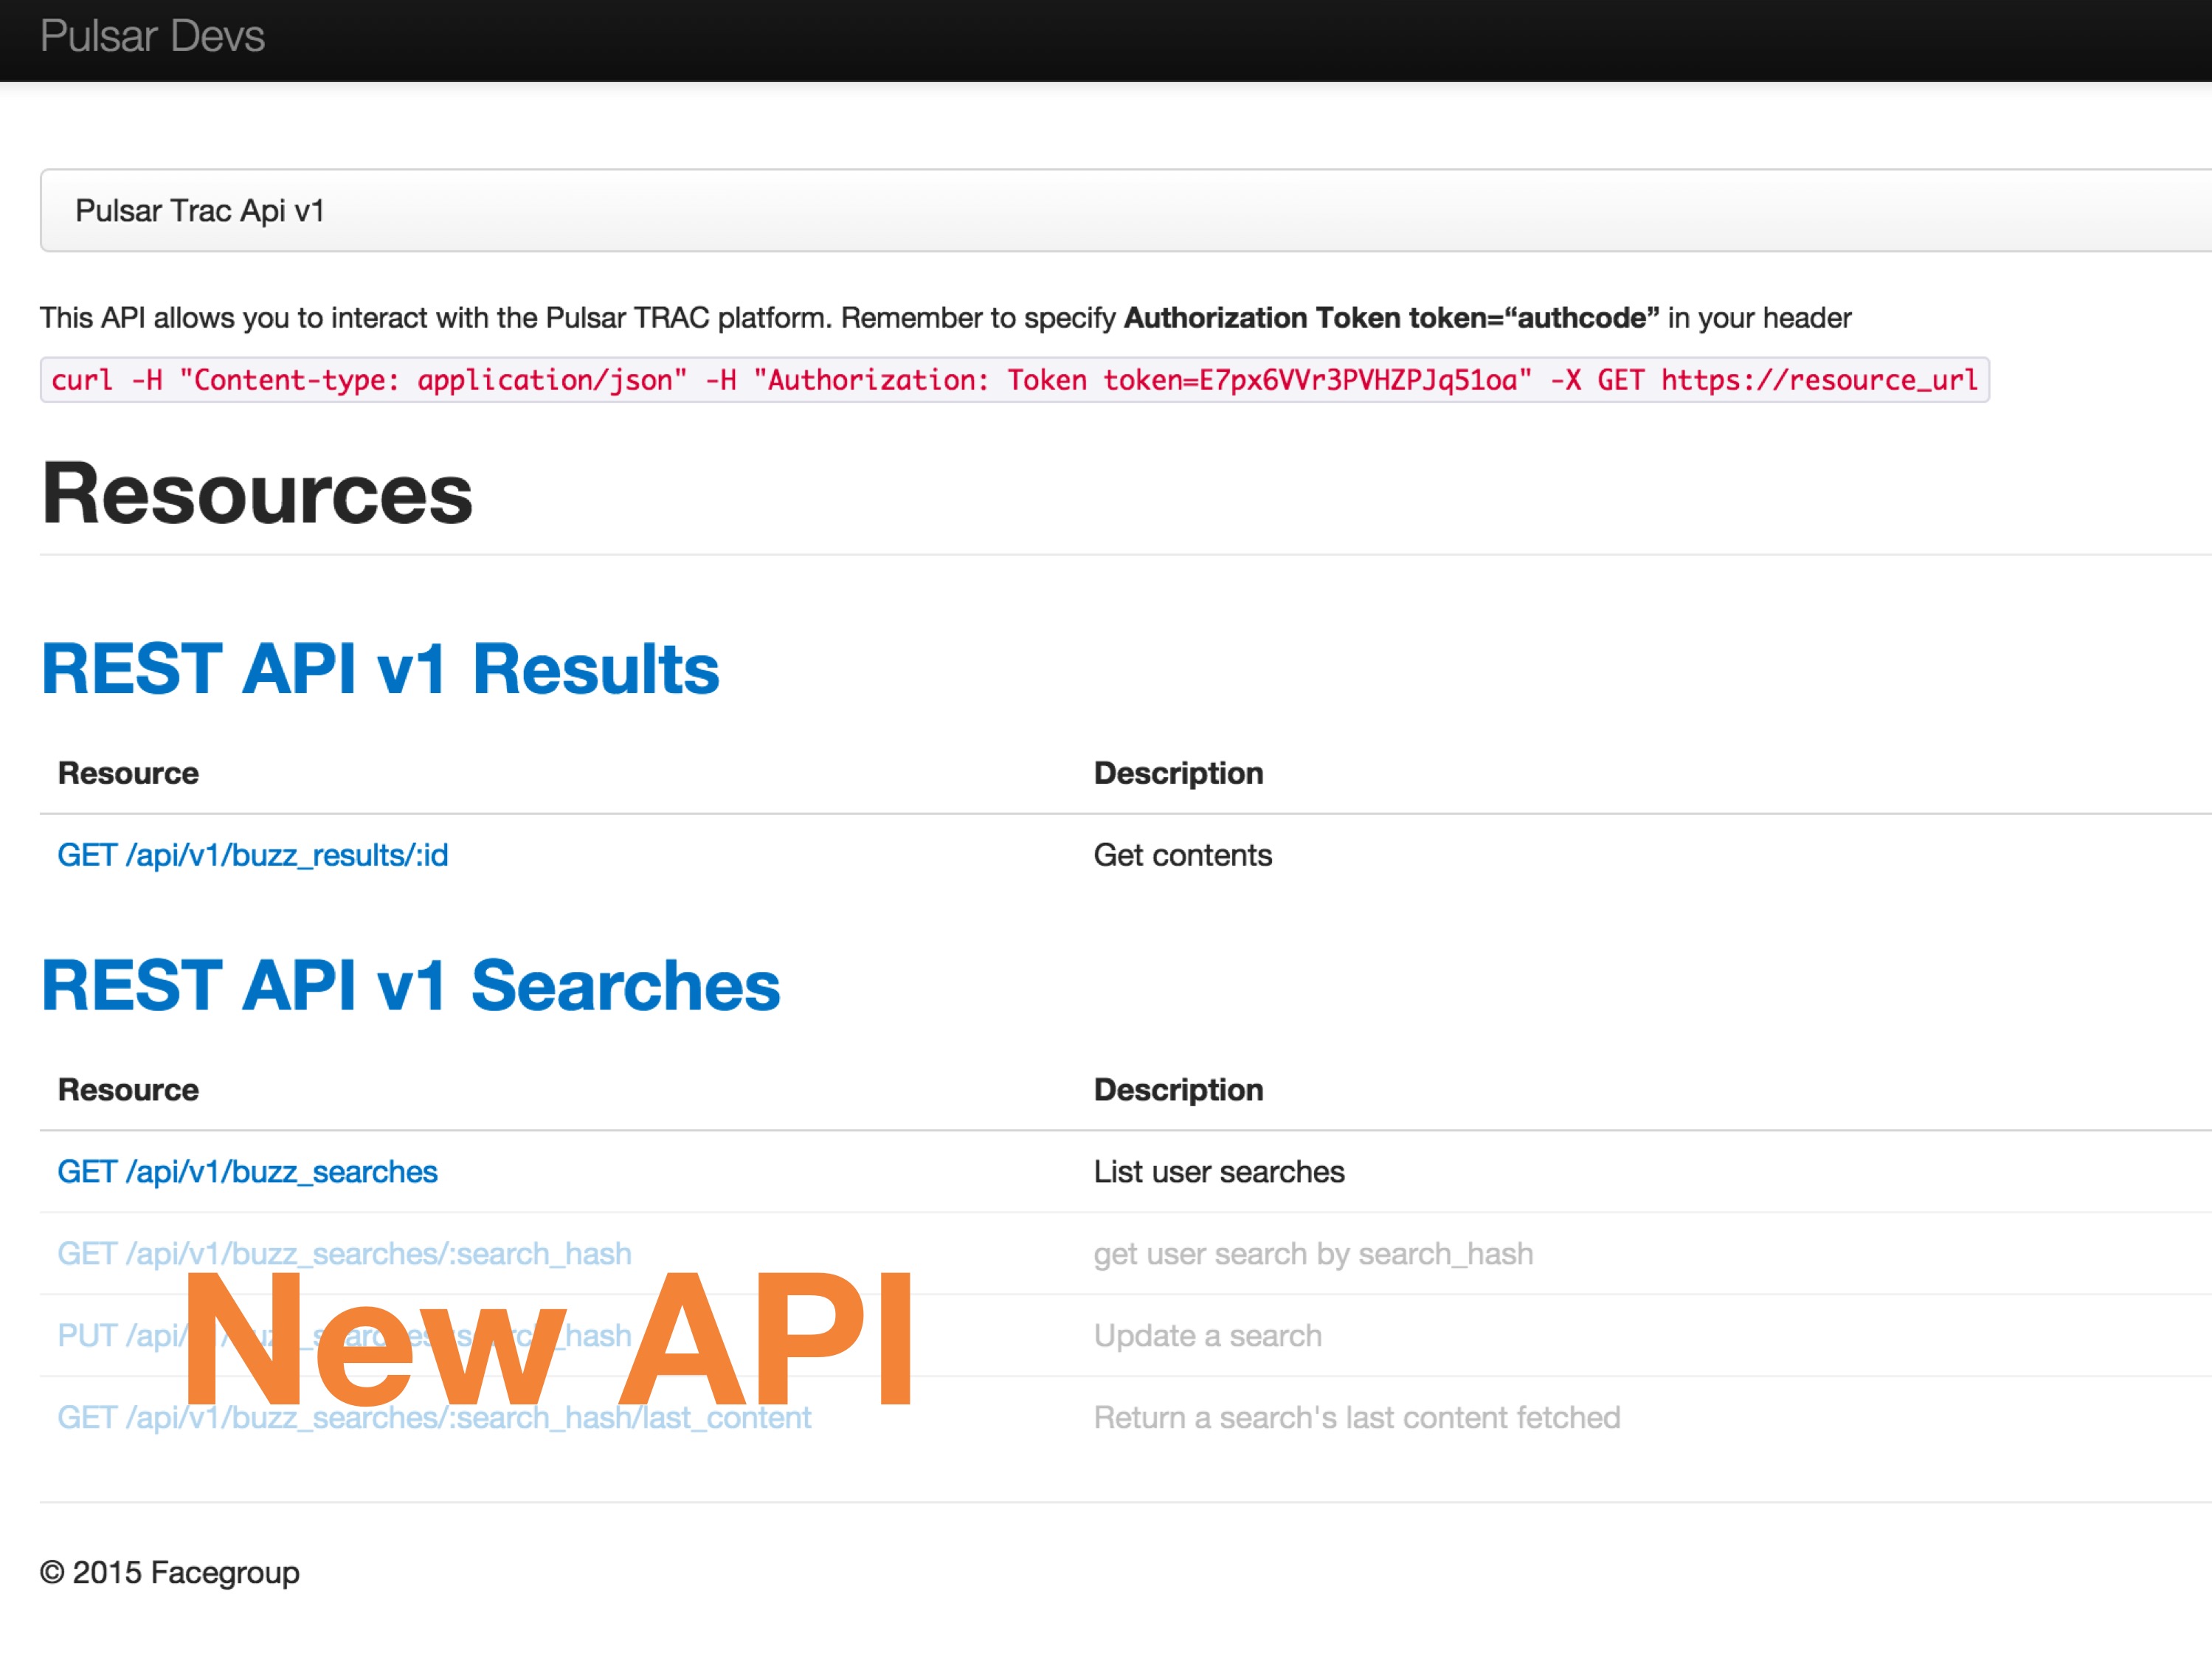Open GET /api/v1/buzz_searches resource link
Viewport: 2212px width, 1659px height.
click(247, 1171)
